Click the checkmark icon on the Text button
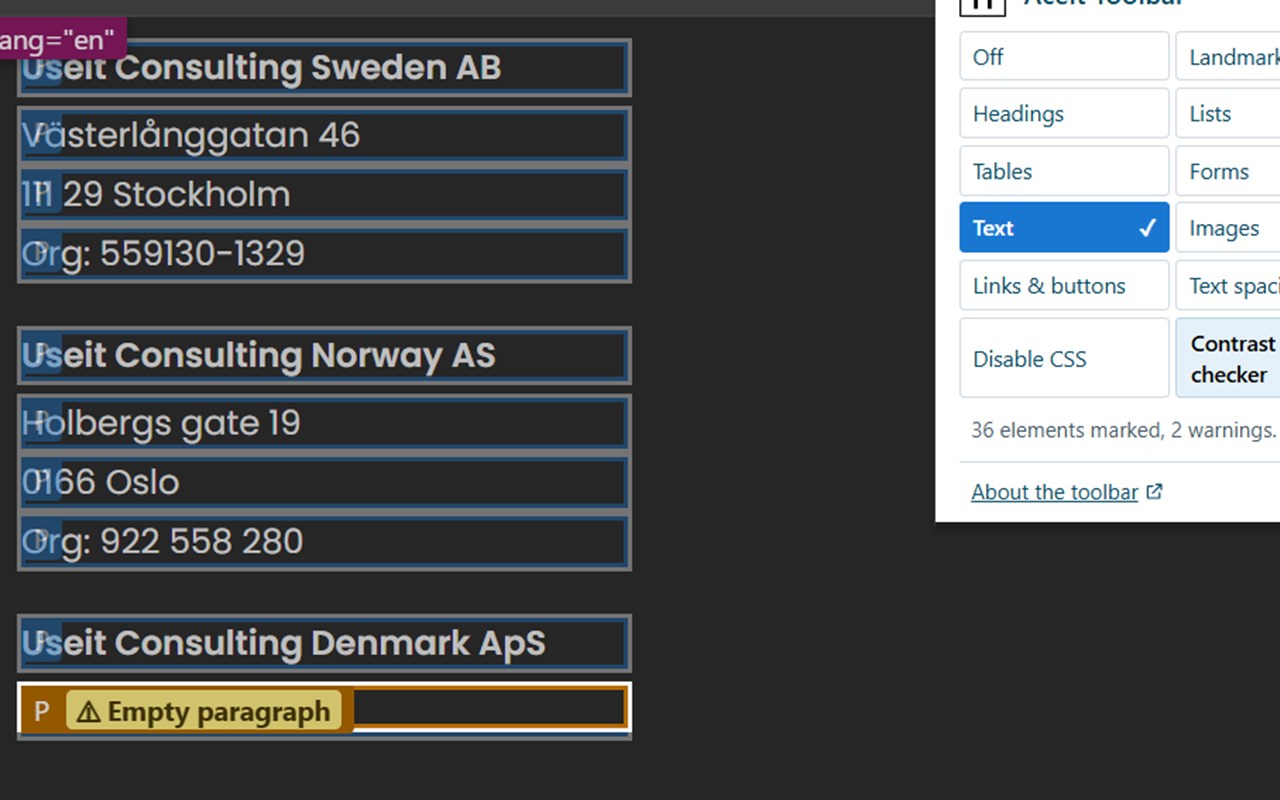 tap(1147, 228)
